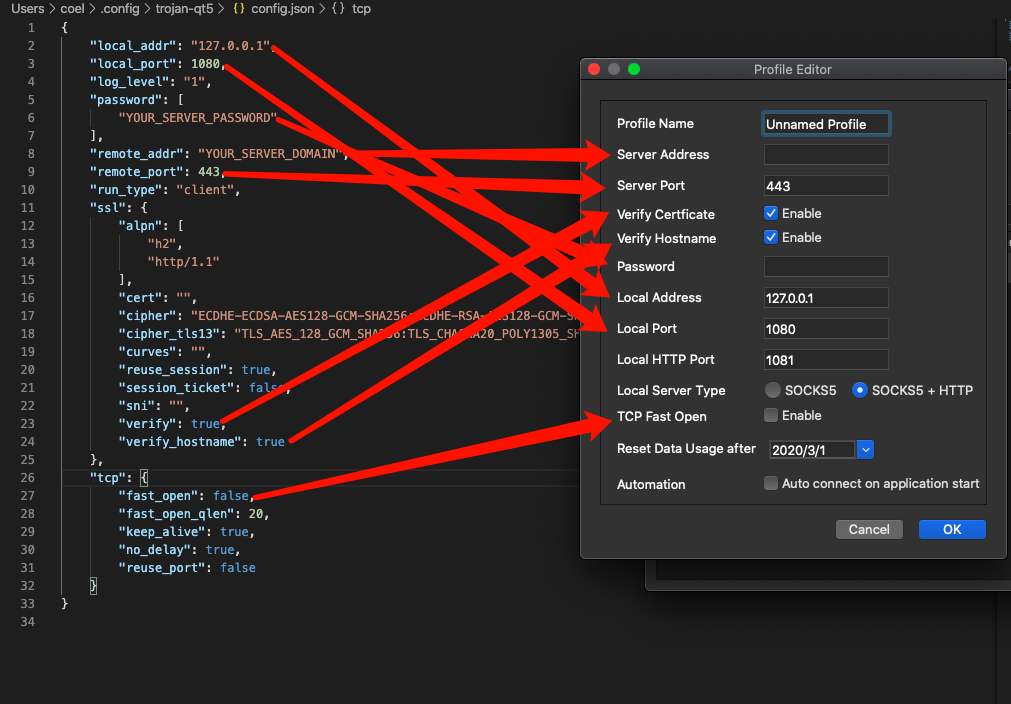This screenshot has height=704, width=1011.
Task: Click the Password input field
Action: pyautogui.click(x=826, y=267)
